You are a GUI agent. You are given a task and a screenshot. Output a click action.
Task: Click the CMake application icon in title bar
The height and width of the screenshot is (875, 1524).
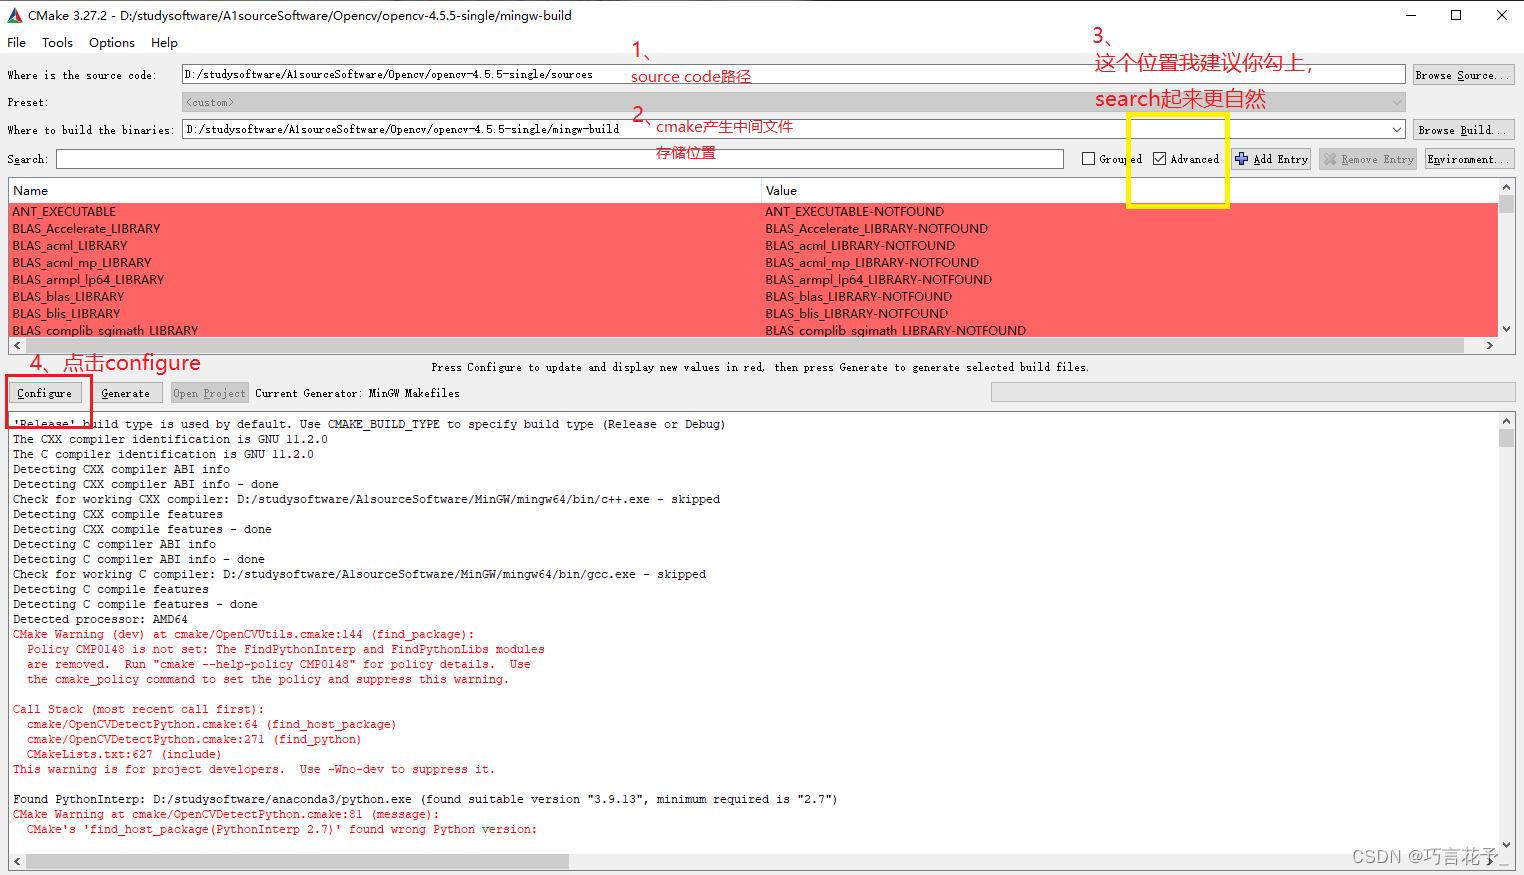[x=14, y=15]
